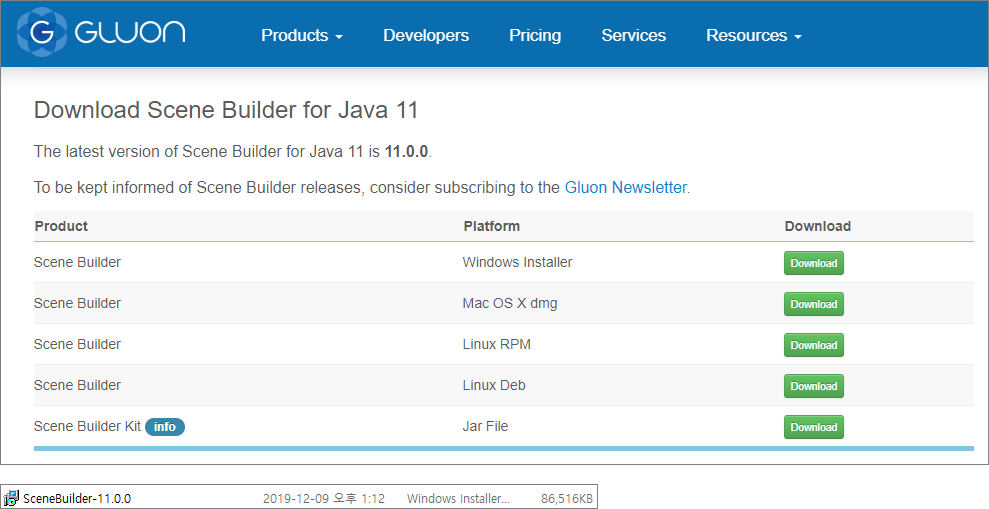989x509 pixels.
Task: Click the Gluon logo icon
Action: [x=42, y=32]
